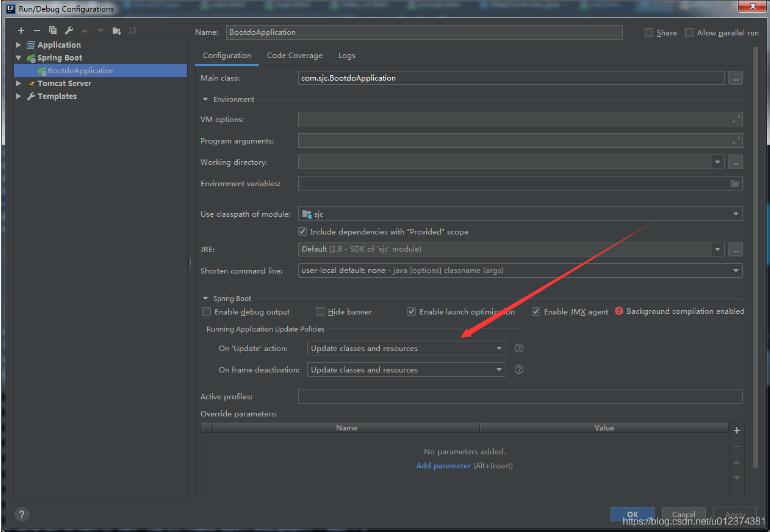Click the OK button
The image size is (770, 532).
pyautogui.click(x=632, y=514)
